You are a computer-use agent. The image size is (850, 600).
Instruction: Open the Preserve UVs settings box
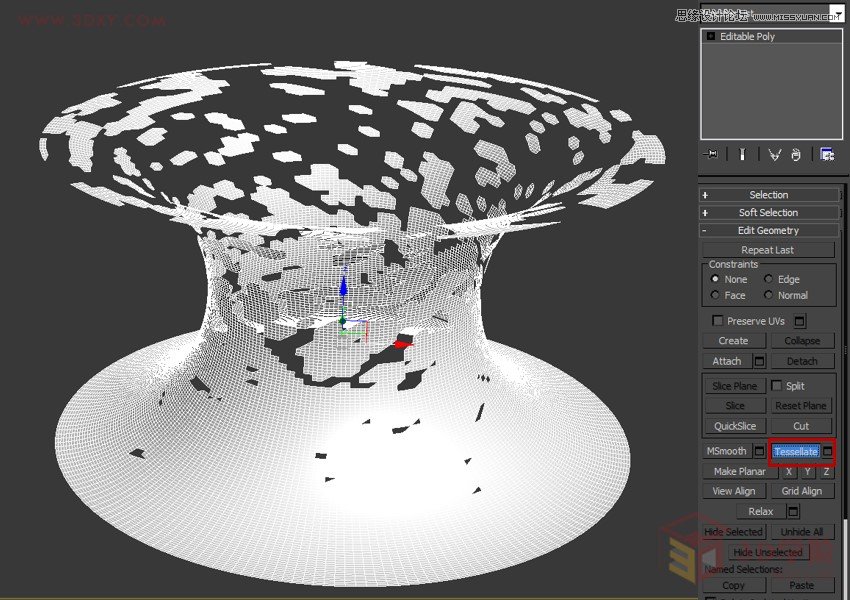click(798, 320)
